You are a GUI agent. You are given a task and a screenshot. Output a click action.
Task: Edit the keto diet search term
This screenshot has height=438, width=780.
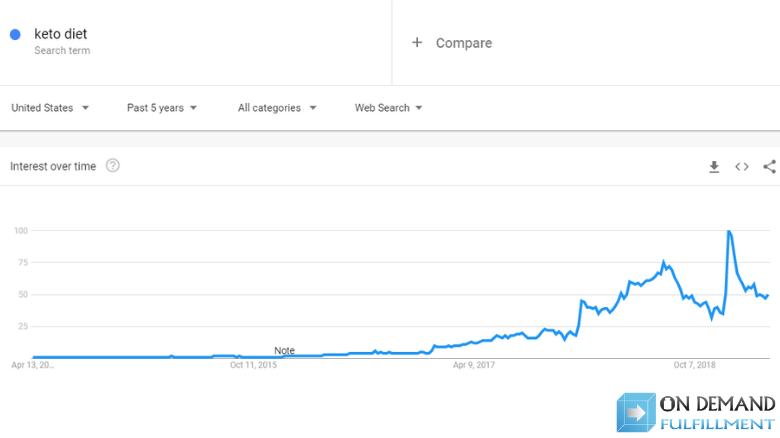[61, 34]
